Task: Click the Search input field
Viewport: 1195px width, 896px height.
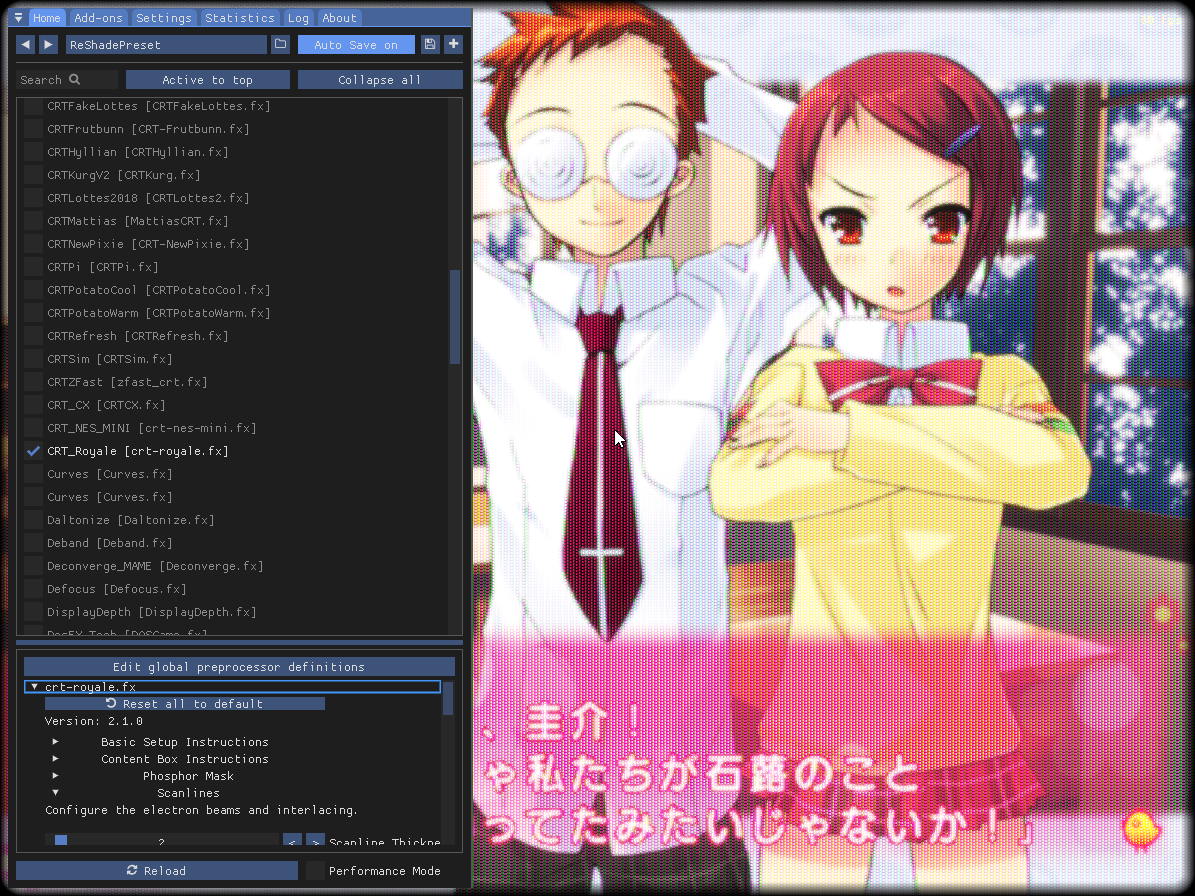Action: (67, 79)
